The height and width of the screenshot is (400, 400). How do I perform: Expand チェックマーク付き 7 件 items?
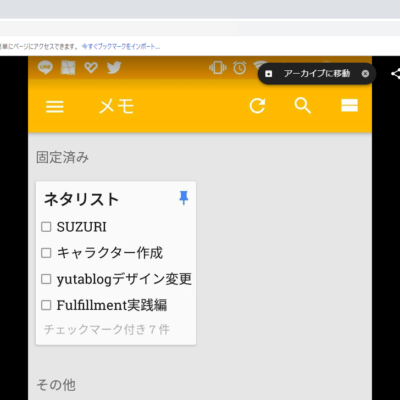click(x=107, y=329)
